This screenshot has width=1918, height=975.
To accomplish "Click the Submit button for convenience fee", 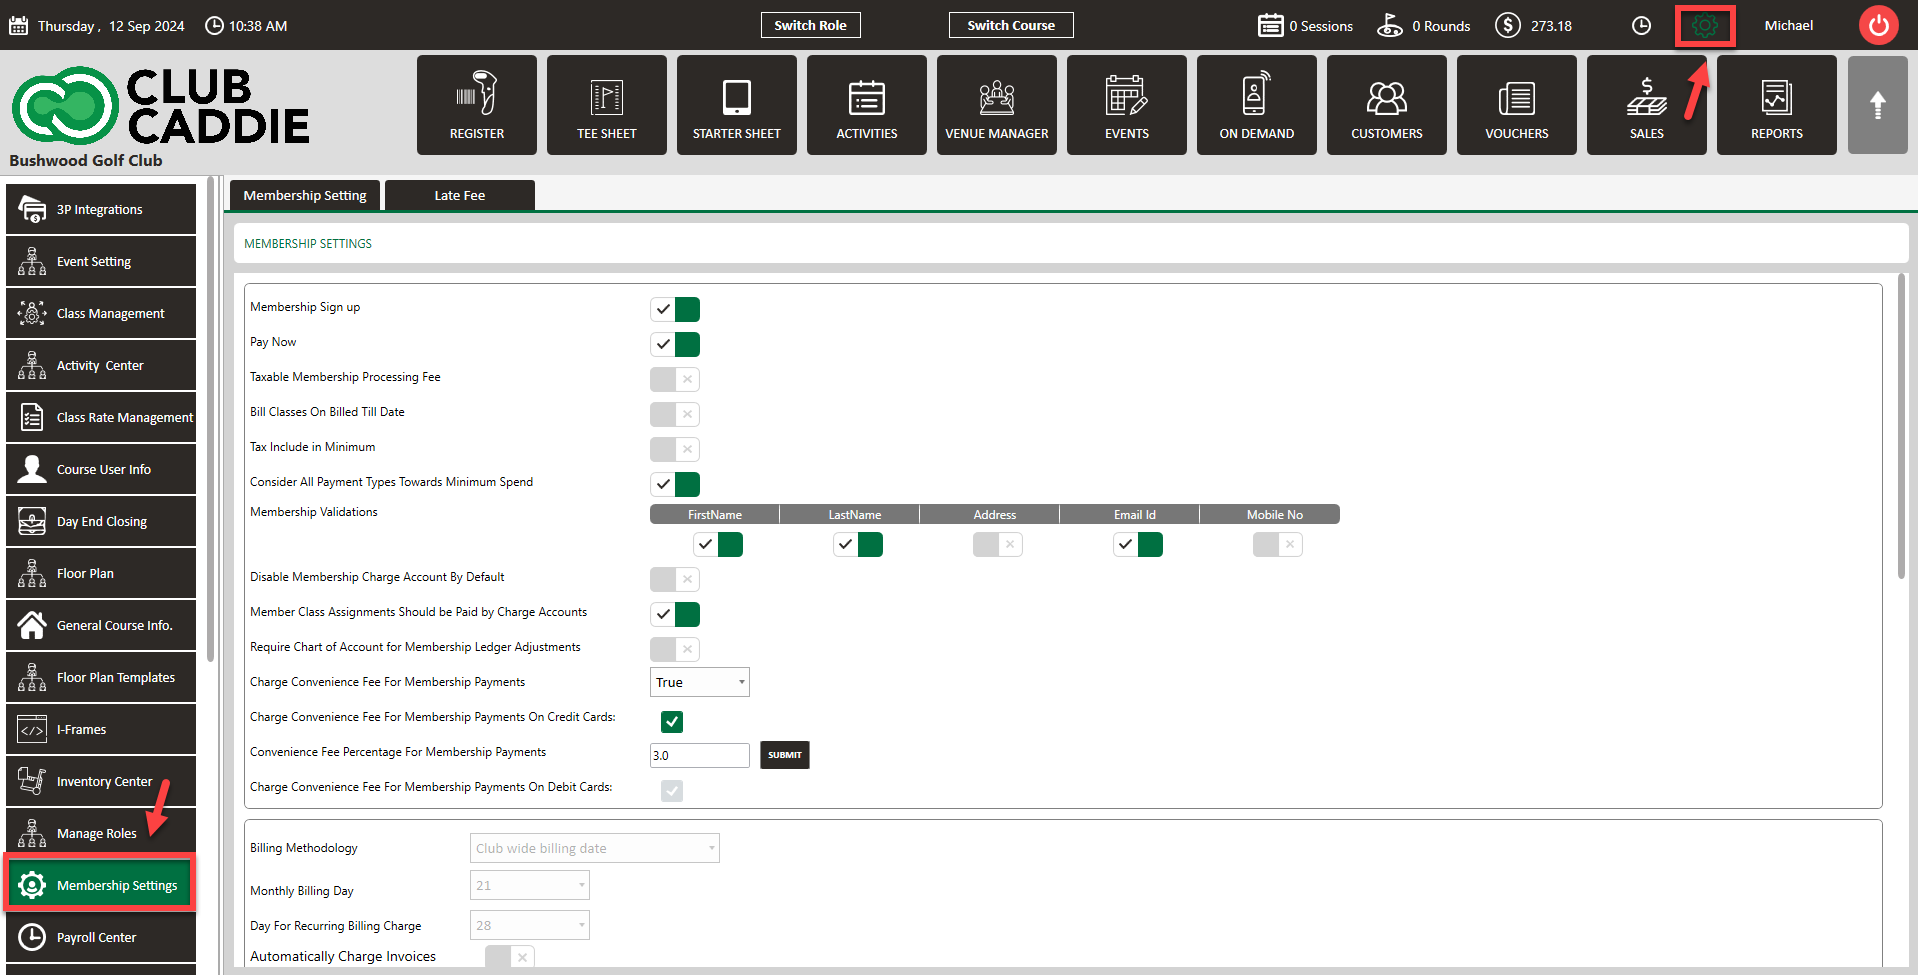I will (x=785, y=755).
